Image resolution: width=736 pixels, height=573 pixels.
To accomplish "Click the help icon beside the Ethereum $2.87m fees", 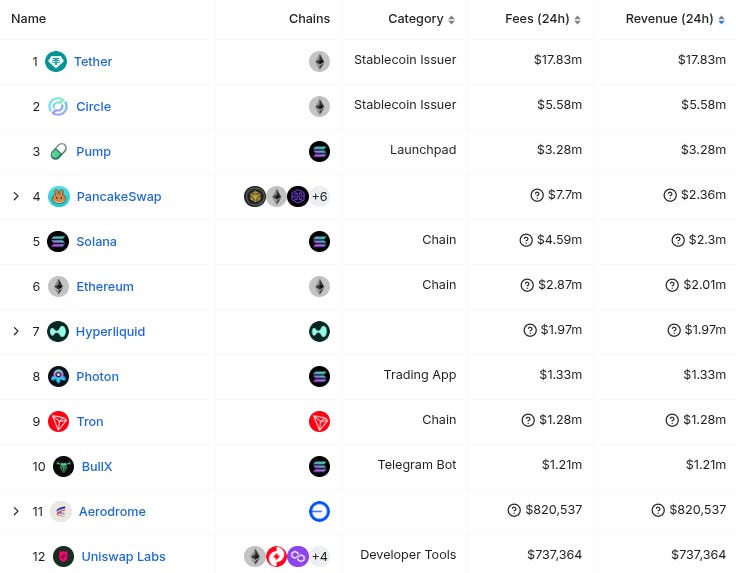I will pos(527,285).
